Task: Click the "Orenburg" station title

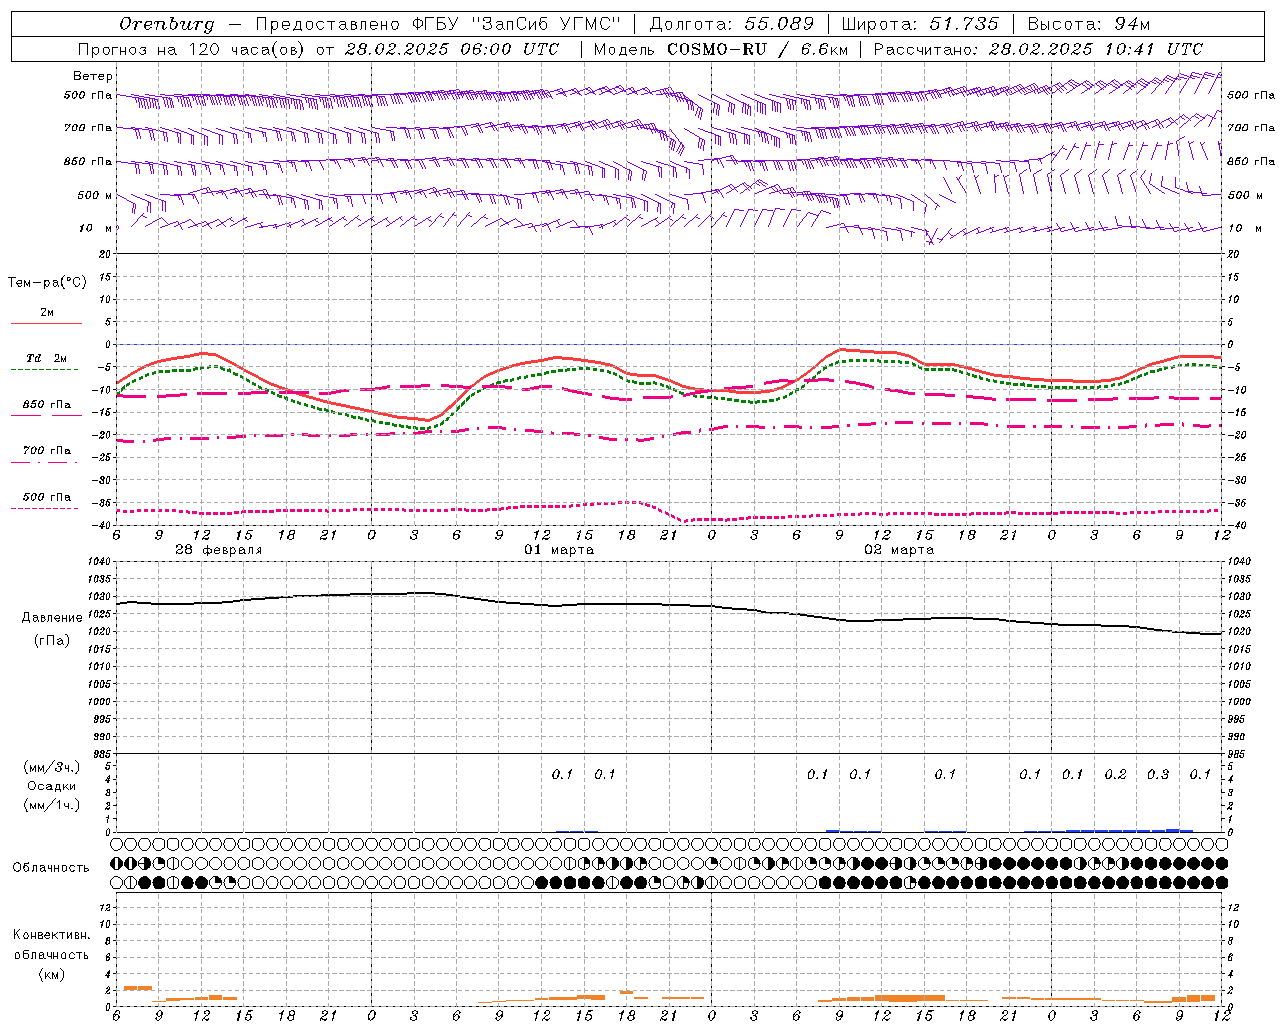Action: [166, 24]
